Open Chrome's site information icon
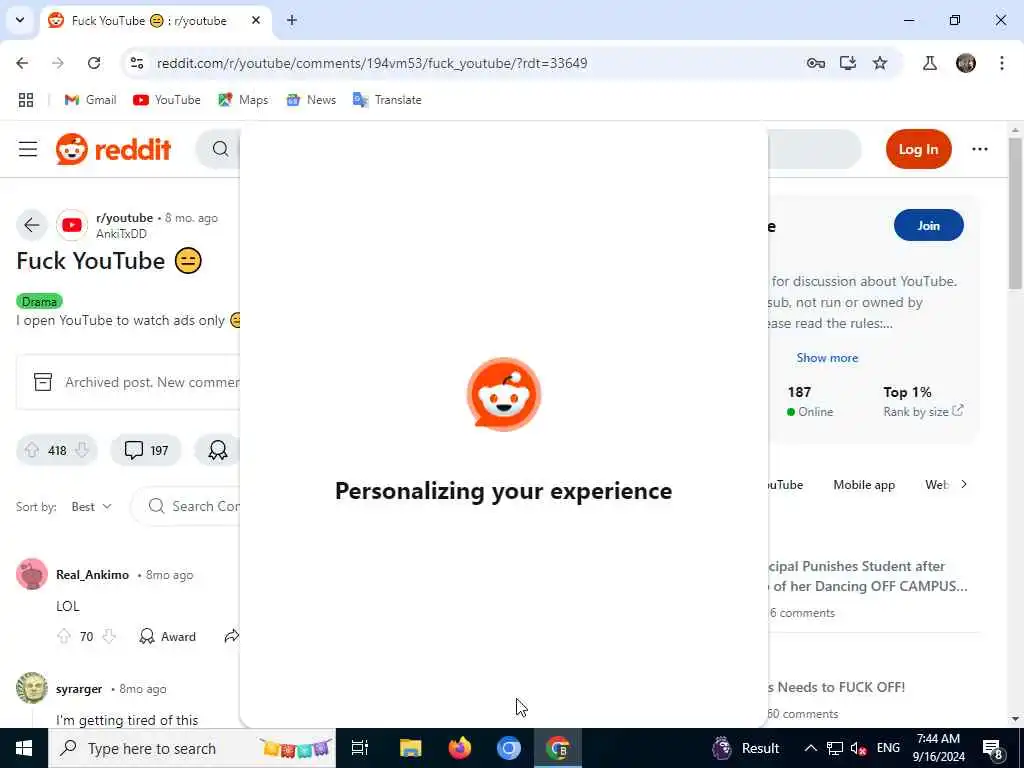The width and height of the screenshot is (1024, 768). 137,63
